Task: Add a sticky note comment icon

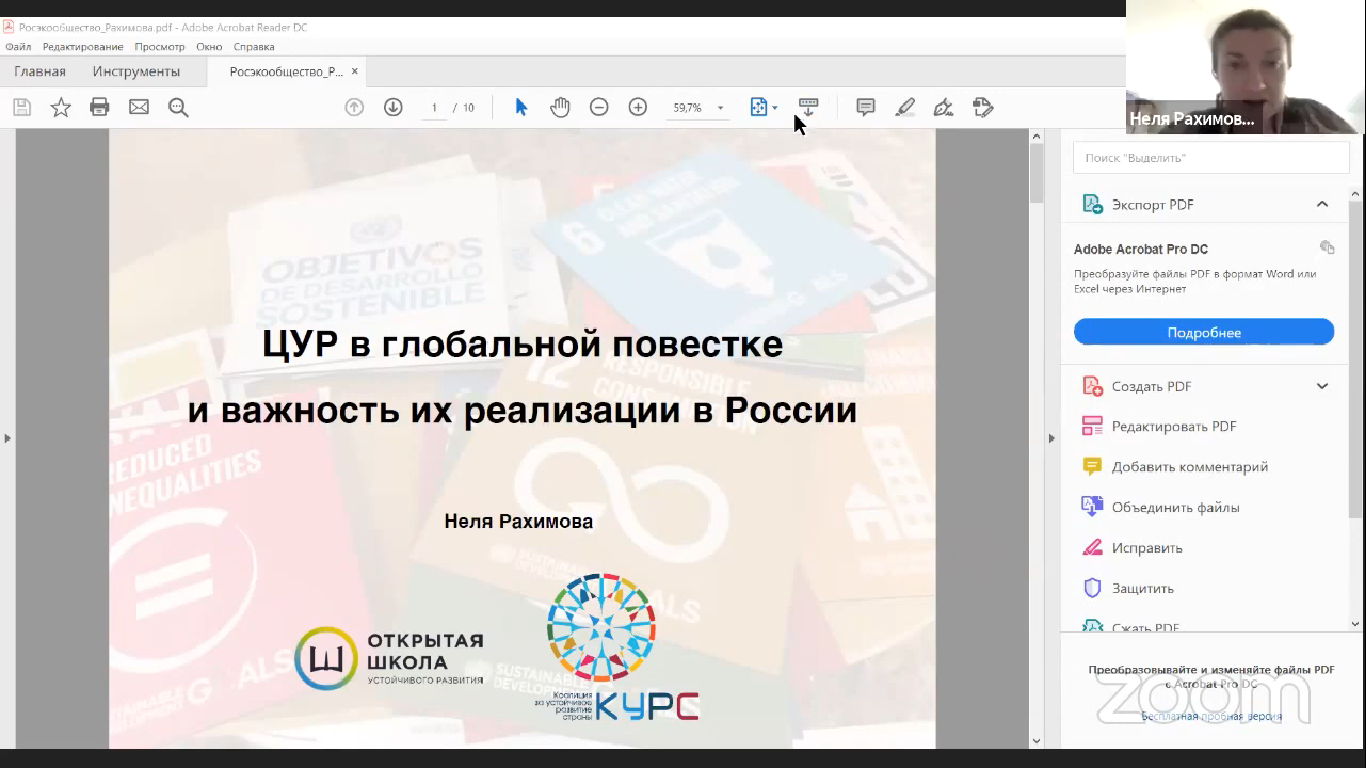Action: point(866,107)
